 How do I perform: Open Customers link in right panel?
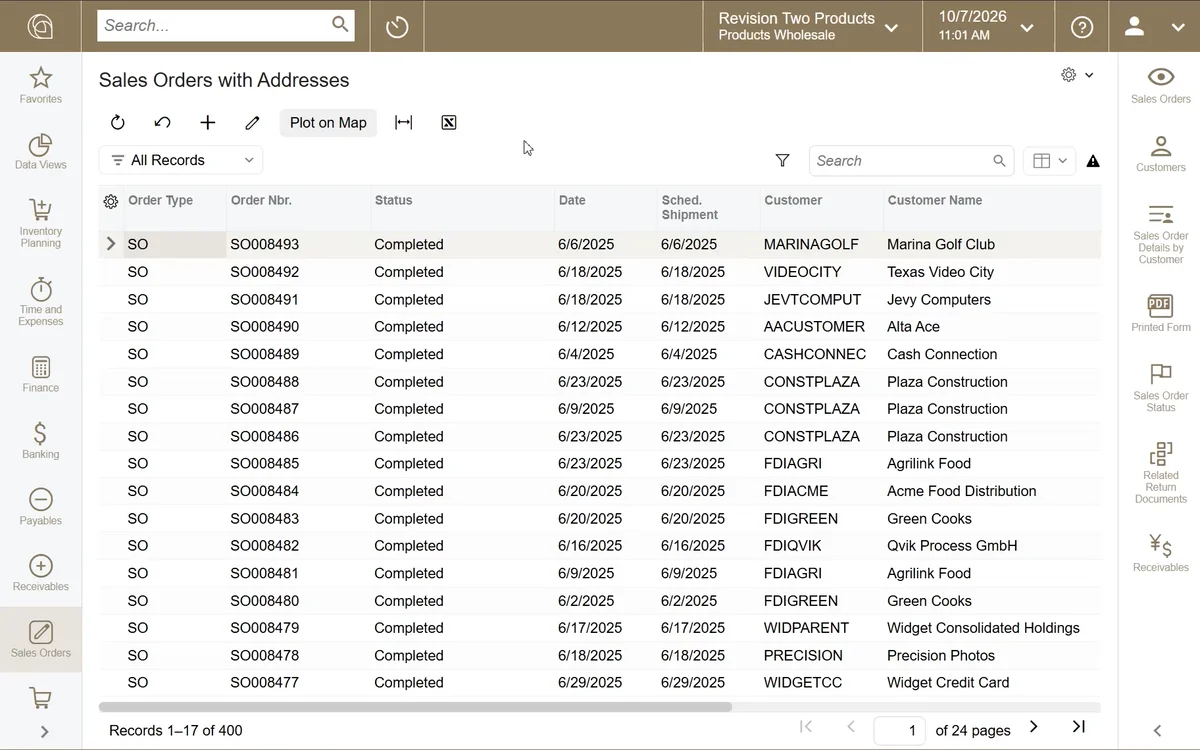pyautogui.click(x=1161, y=154)
